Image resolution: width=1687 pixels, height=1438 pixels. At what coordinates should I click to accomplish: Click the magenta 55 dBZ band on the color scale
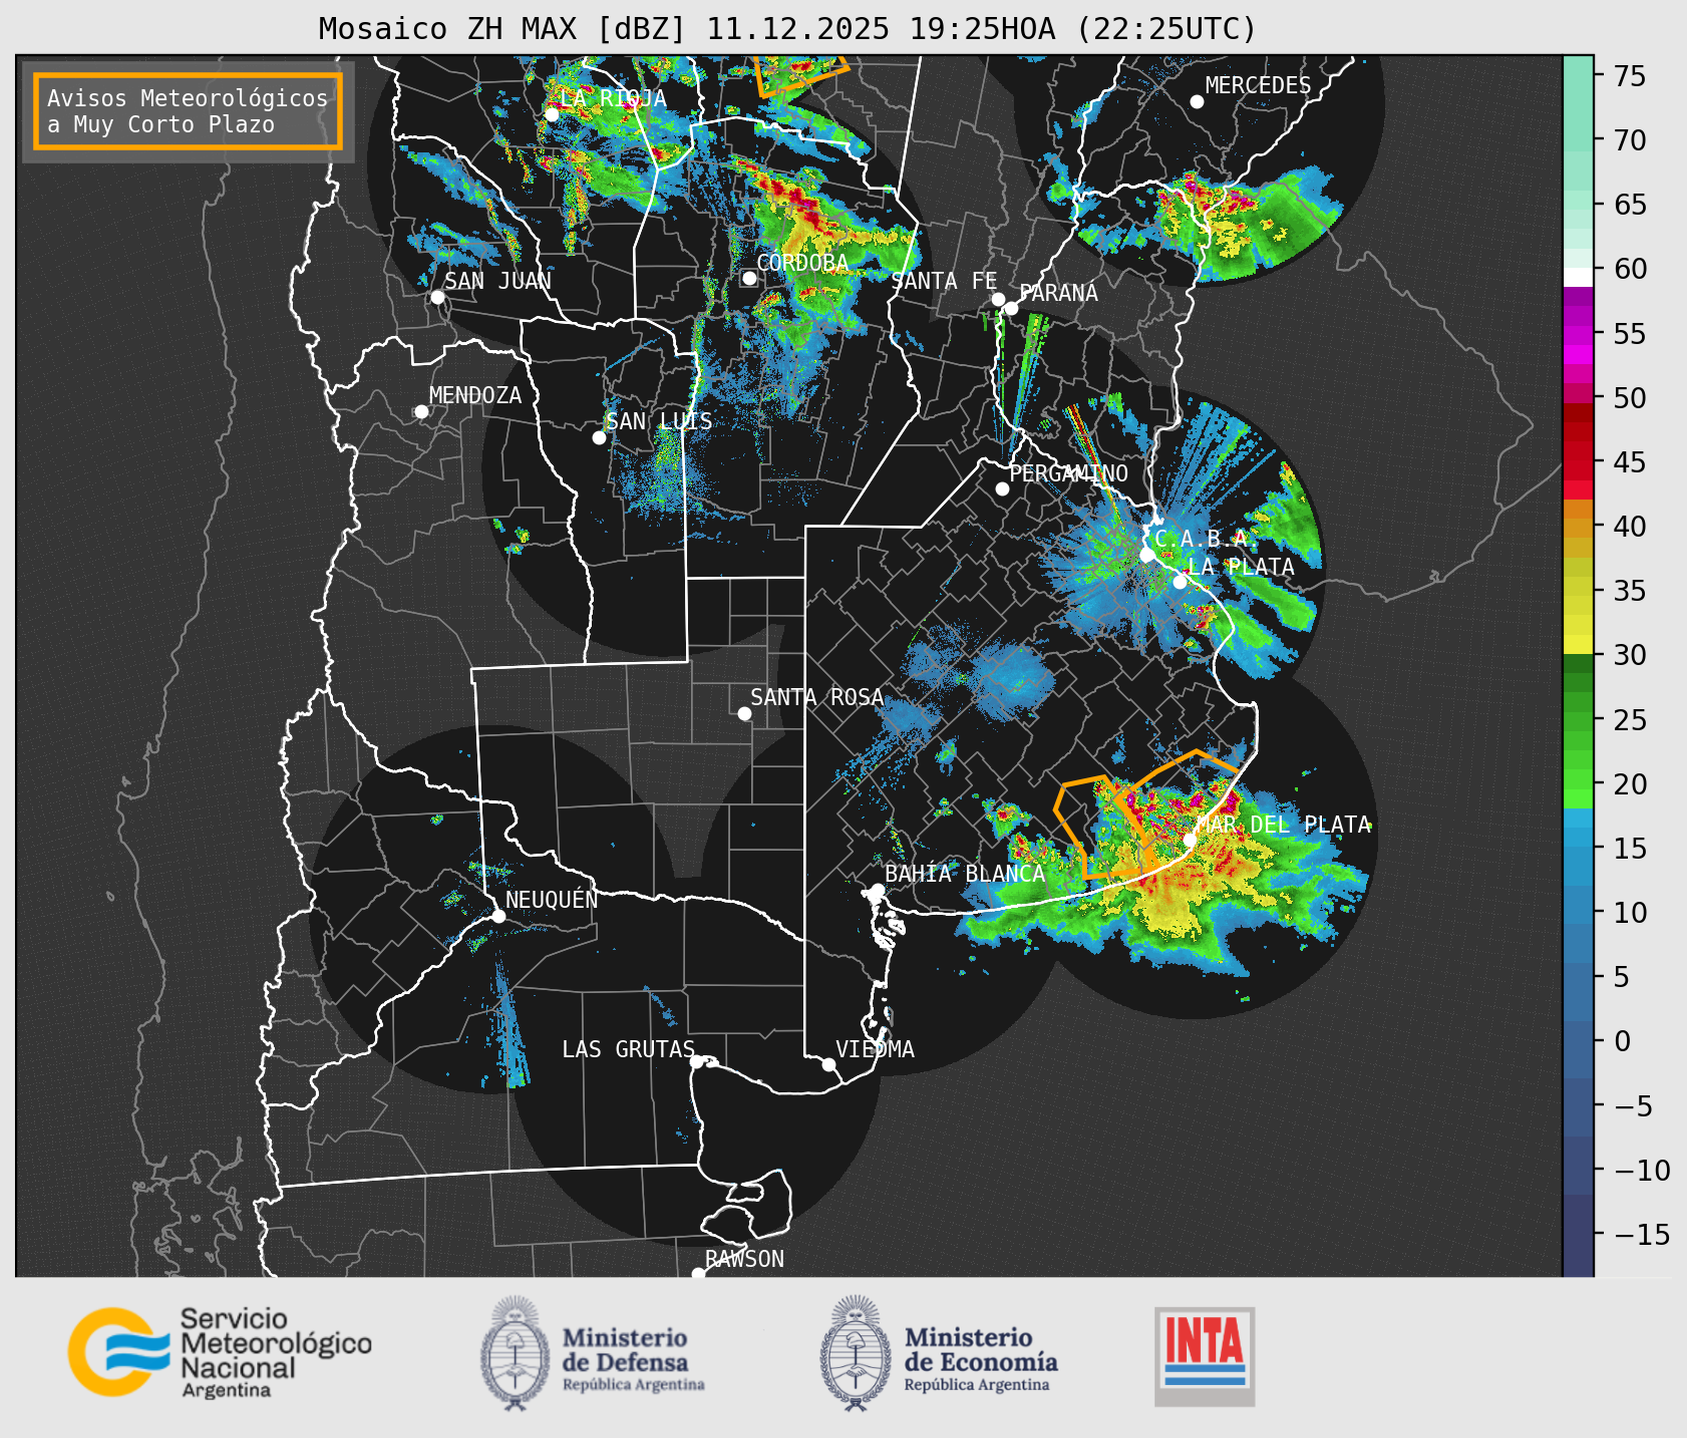click(x=1578, y=334)
